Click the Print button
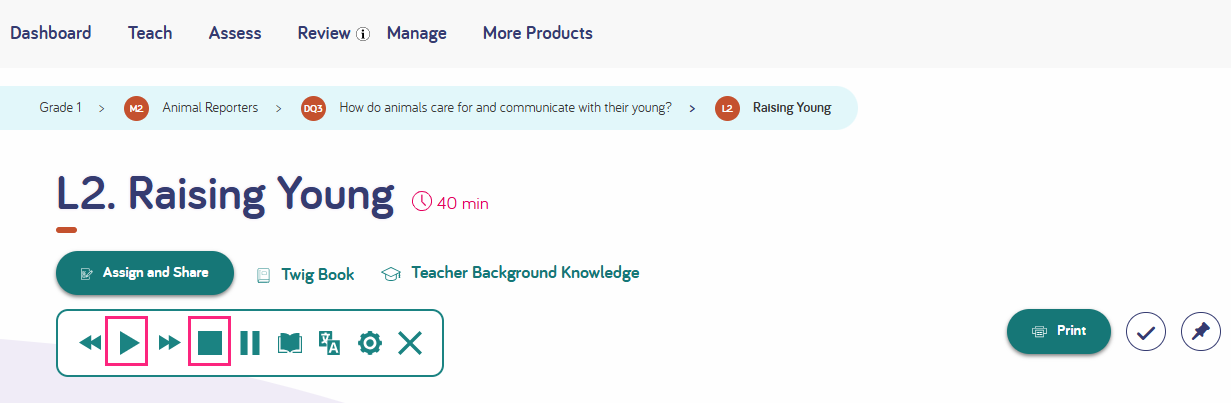This screenshot has width=1231, height=403. 1059,331
